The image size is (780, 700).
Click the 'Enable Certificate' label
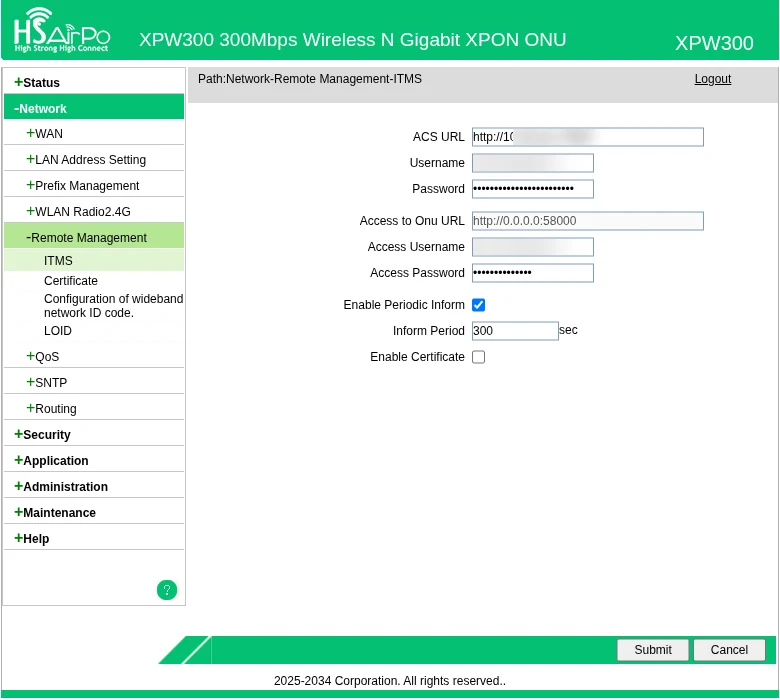(417, 357)
